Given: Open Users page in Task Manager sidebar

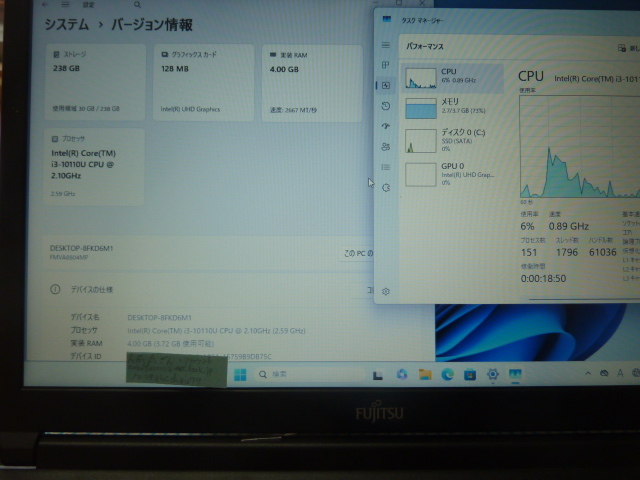Looking at the screenshot, I should point(386,147).
